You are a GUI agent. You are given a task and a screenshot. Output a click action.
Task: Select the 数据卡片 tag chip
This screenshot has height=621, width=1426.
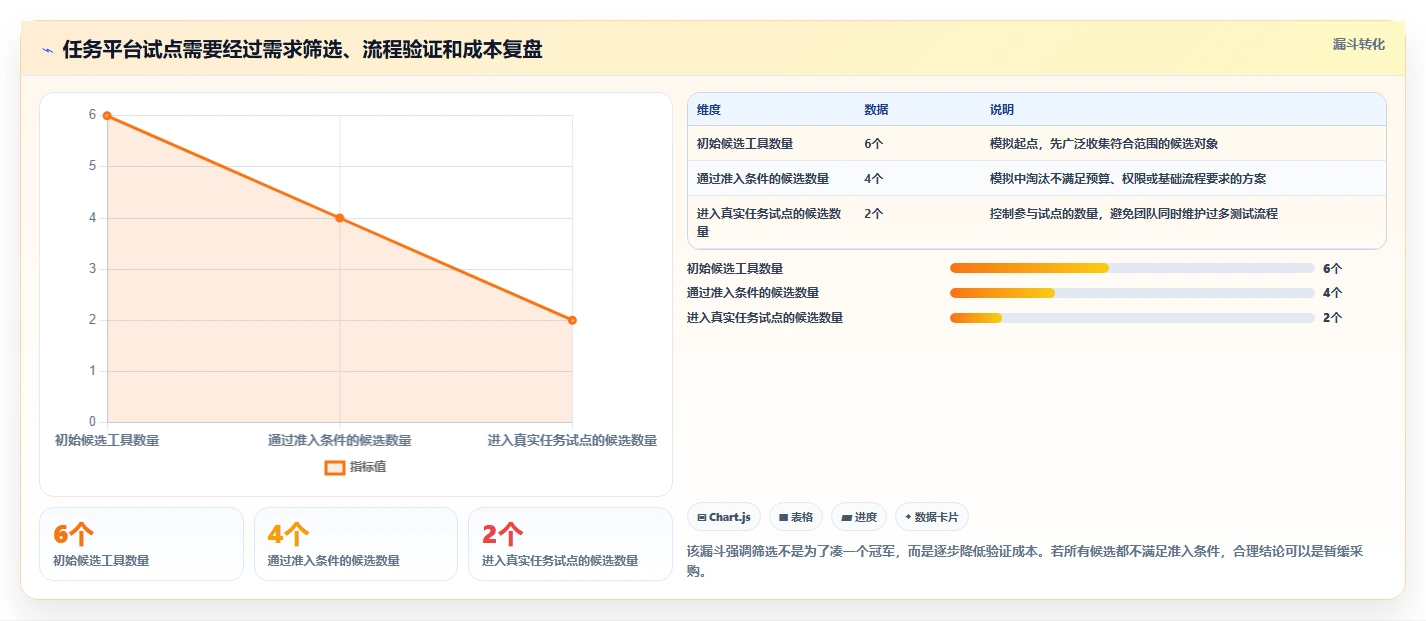(931, 517)
